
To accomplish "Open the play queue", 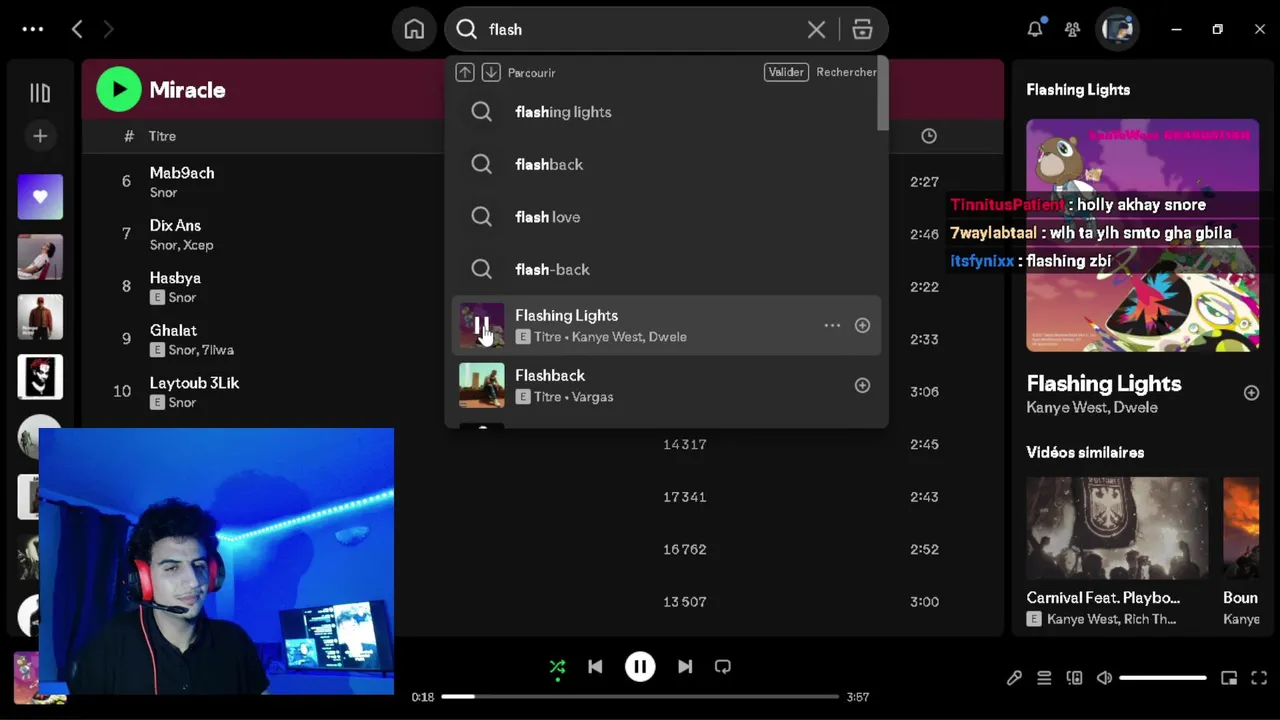I will tap(1044, 678).
